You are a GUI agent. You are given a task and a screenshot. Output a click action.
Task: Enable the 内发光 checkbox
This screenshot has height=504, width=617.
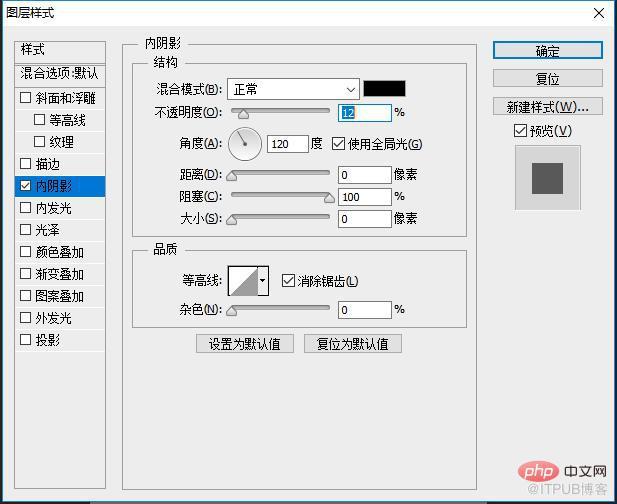tap(25, 208)
